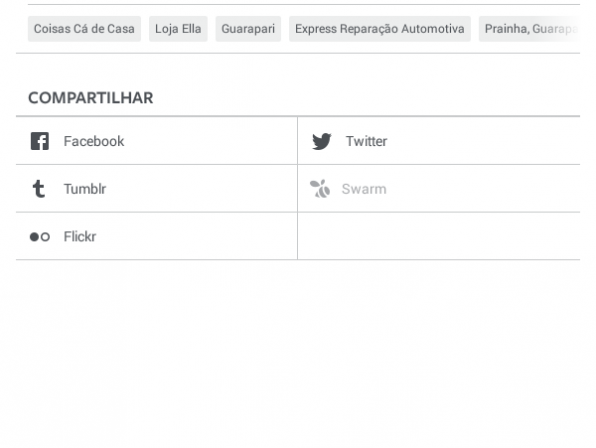Select the partially hidden Prainha, Guarapari tag
Image resolution: width=596 pixels, height=448 pixels.
point(529,28)
